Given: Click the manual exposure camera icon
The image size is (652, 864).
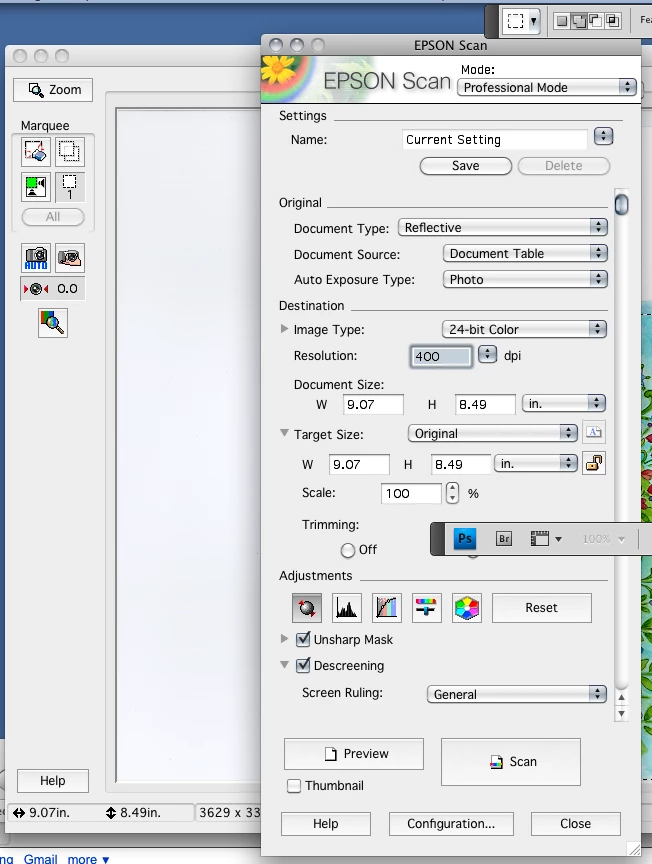Looking at the screenshot, I should click(x=69, y=258).
